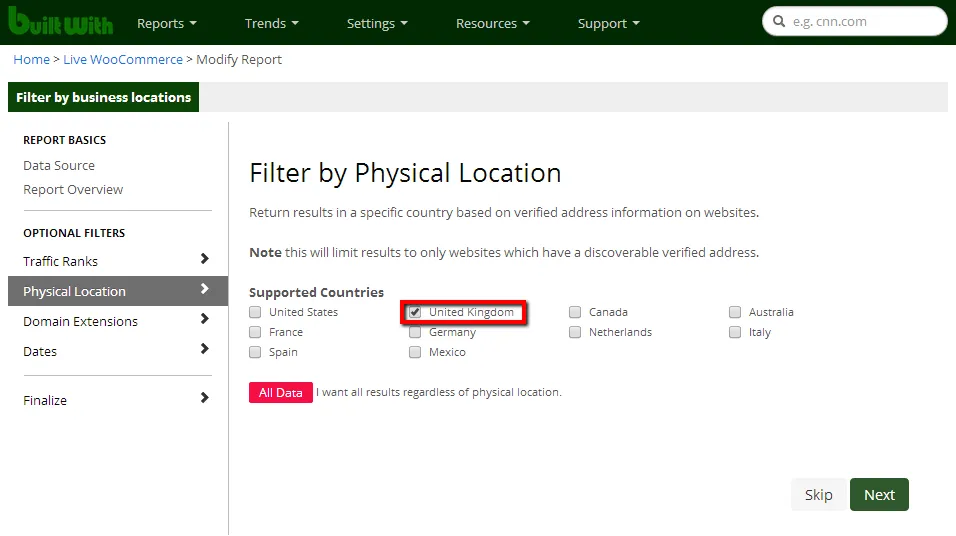The width and height of the screenshot is (956, 536).
Task: Click the search magnifier icon
Action: pos(779,22)
